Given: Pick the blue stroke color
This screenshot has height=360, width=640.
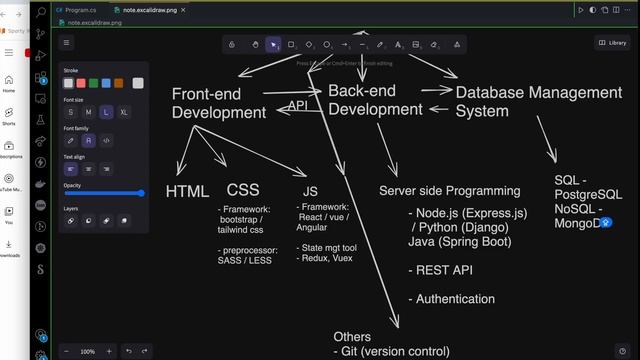Looking at the screenshot, I should coord(106,83).
